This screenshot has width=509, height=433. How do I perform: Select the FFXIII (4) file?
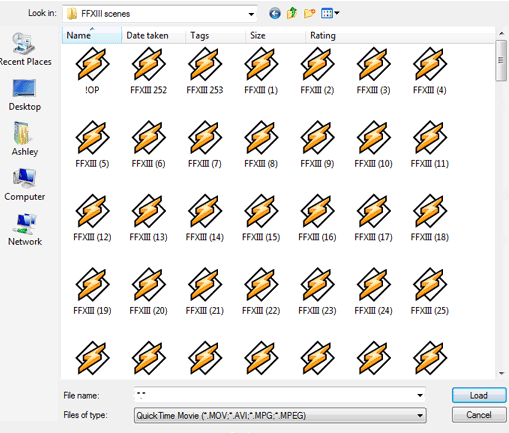pos(430,71)
